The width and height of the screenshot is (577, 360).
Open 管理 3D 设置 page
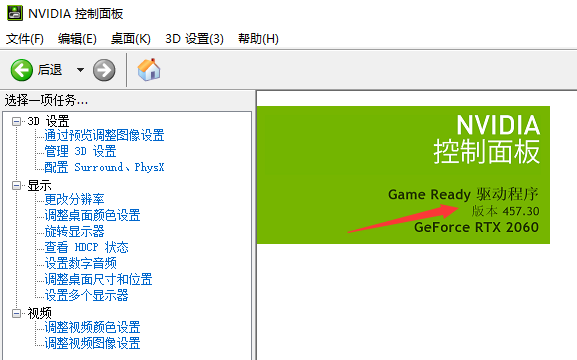[80, 151]
